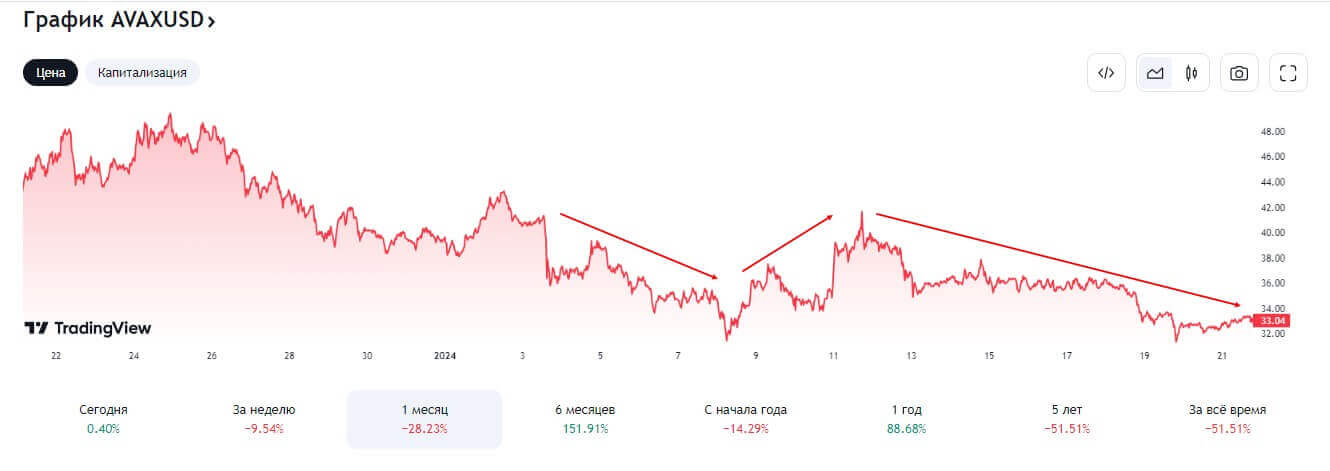Screen dimensions: 1330x471
Task: Click the TradingView logo
Action: point(88,328)
